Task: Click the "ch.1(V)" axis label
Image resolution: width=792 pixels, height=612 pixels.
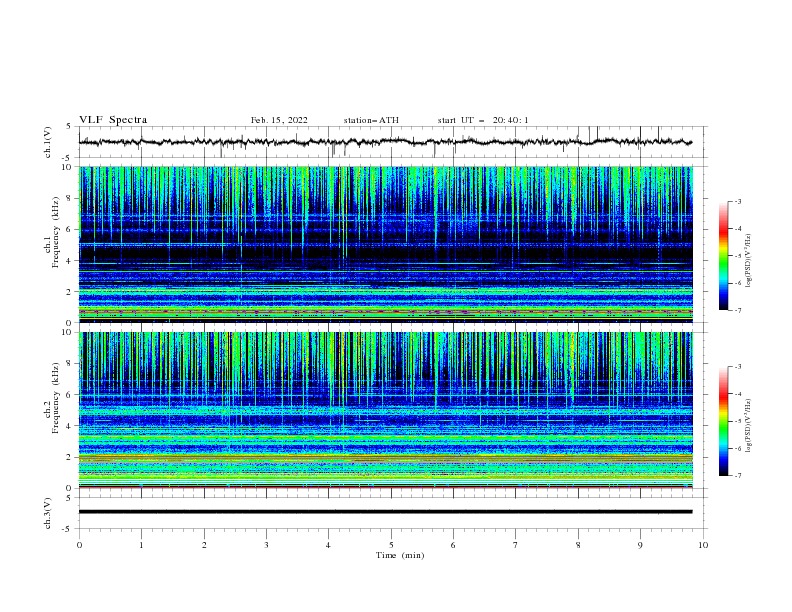Action: pos(48,142)
